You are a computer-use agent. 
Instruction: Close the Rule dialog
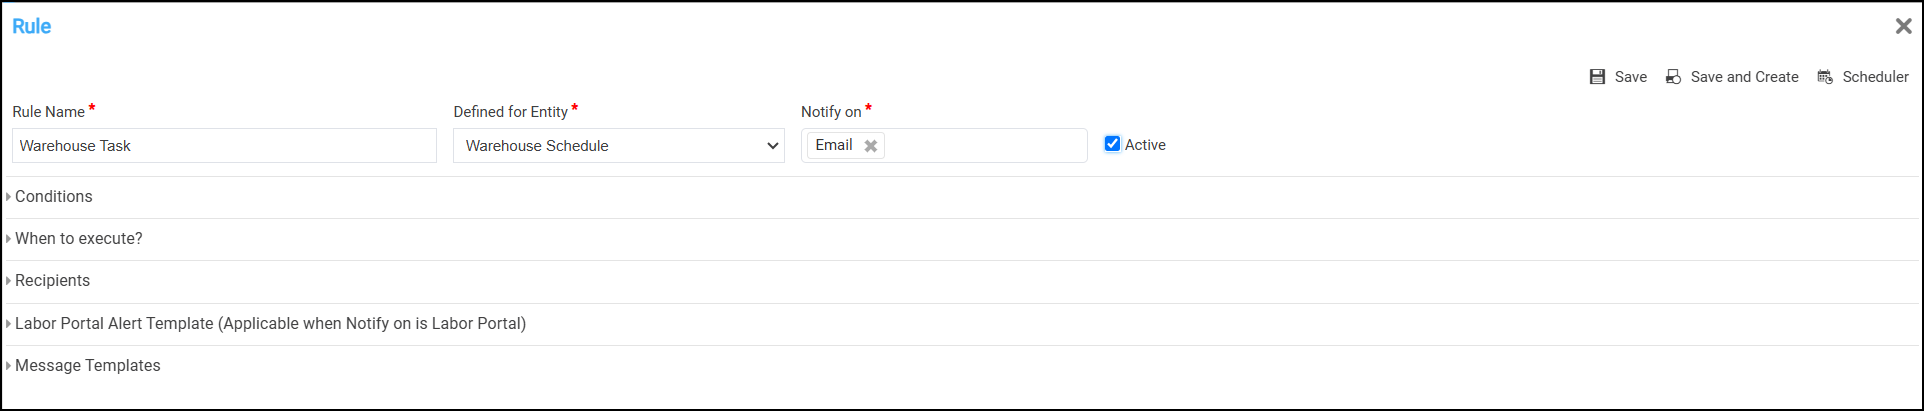tap(1903, 26)
